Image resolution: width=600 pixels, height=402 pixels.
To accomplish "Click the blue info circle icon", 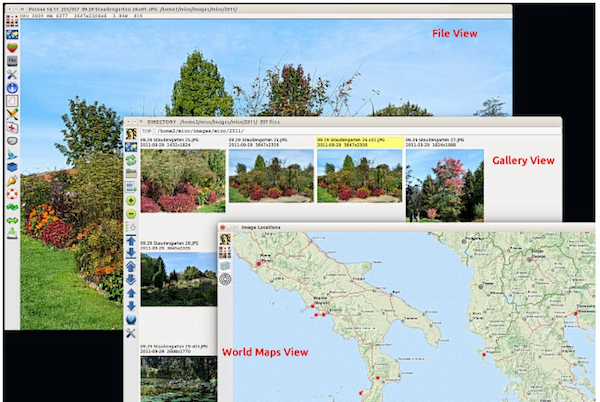I will pyautogui.click(x=12, y=88).
